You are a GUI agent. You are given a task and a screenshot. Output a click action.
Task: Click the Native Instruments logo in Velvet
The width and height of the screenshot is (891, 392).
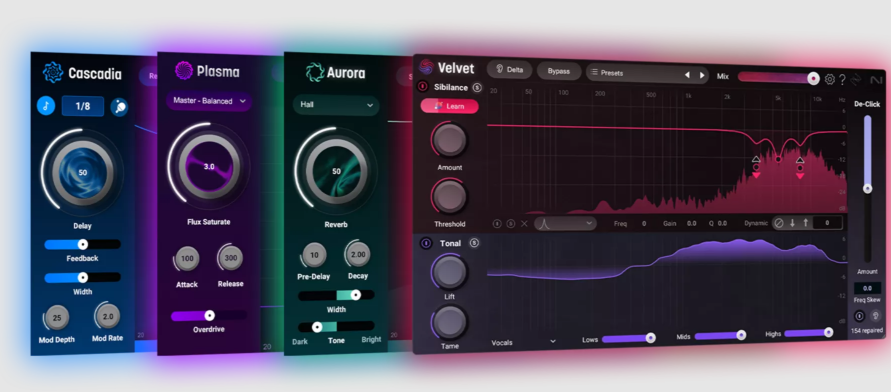pos(875,80)
